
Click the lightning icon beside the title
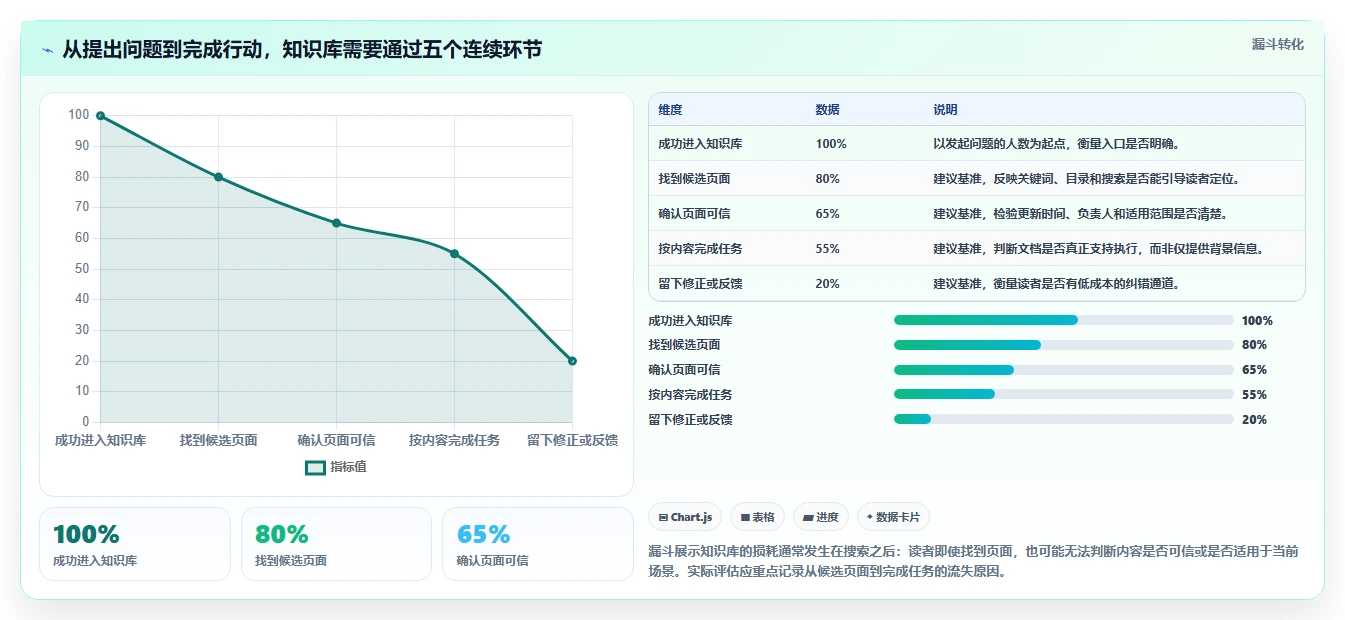pos(48,50)
